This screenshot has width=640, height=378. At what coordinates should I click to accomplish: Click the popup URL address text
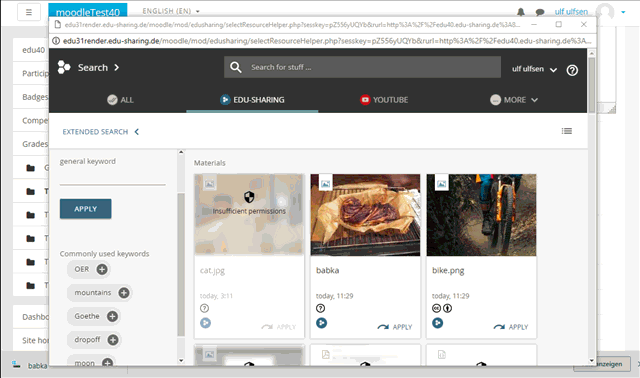click(327, 41)
